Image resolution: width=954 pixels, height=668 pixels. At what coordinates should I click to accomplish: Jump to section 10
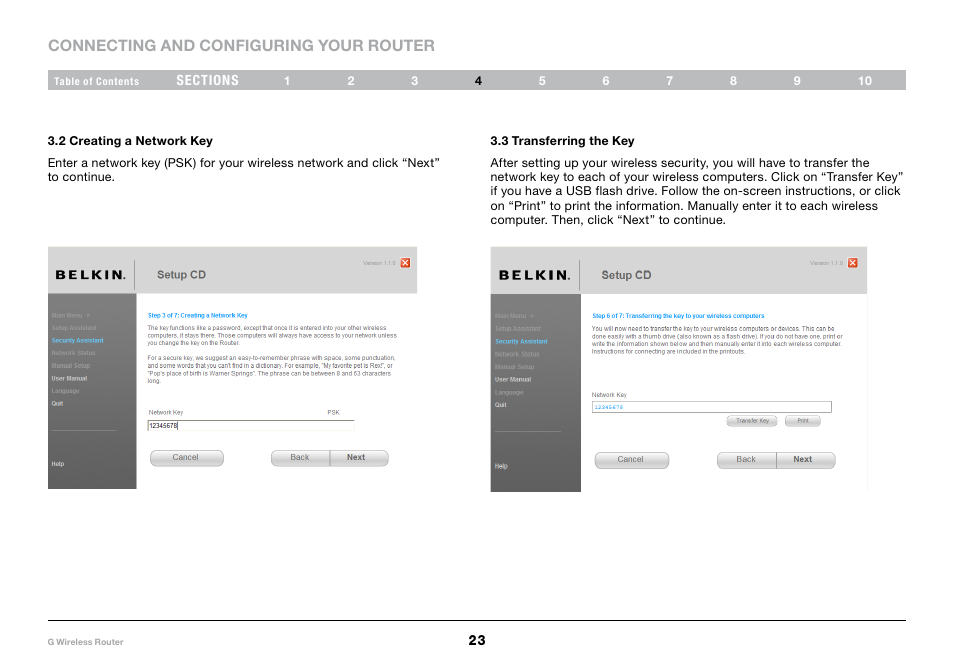pos(865,81)
